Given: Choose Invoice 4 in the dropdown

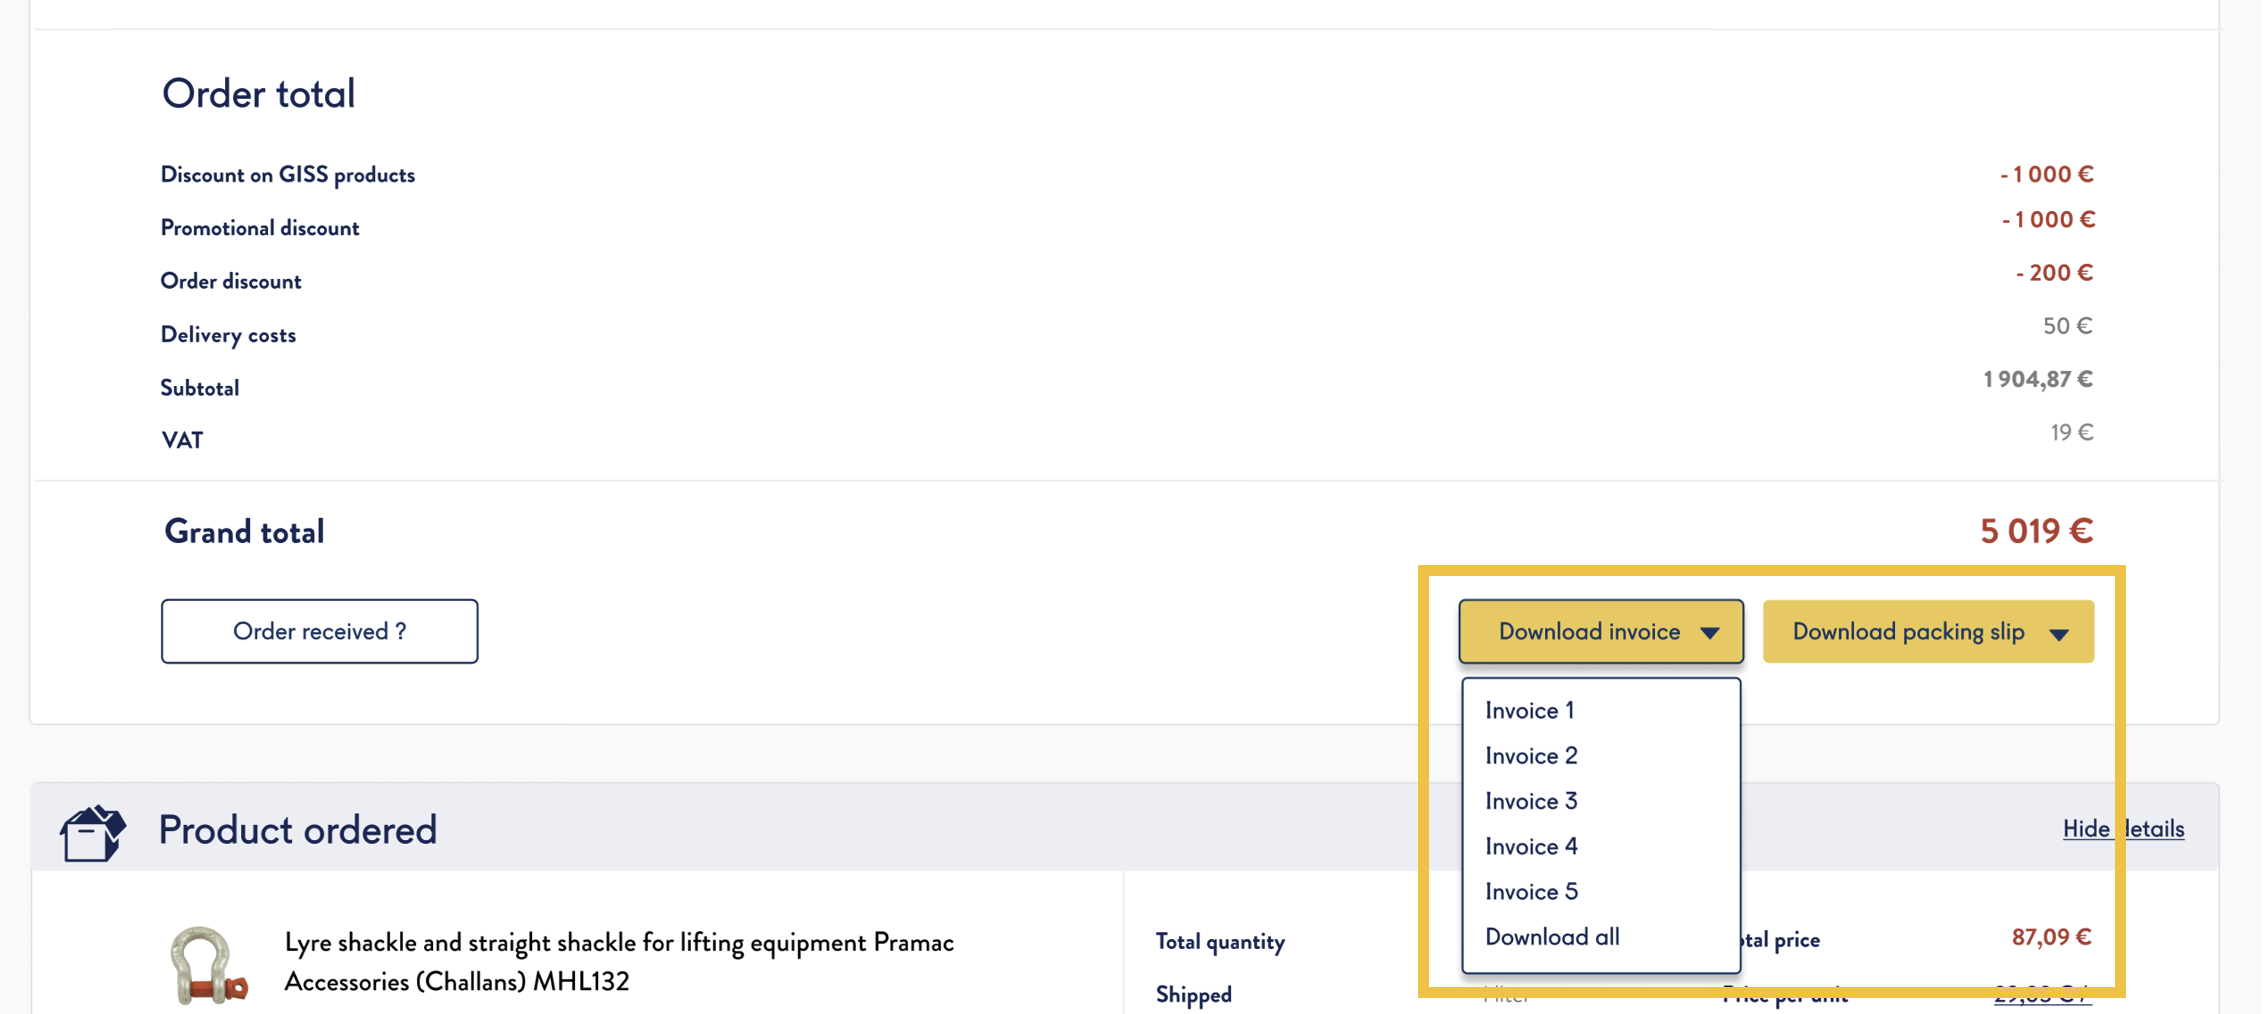Looking at the screenshot, I should pyautogui.click(x=1531, y=846).
